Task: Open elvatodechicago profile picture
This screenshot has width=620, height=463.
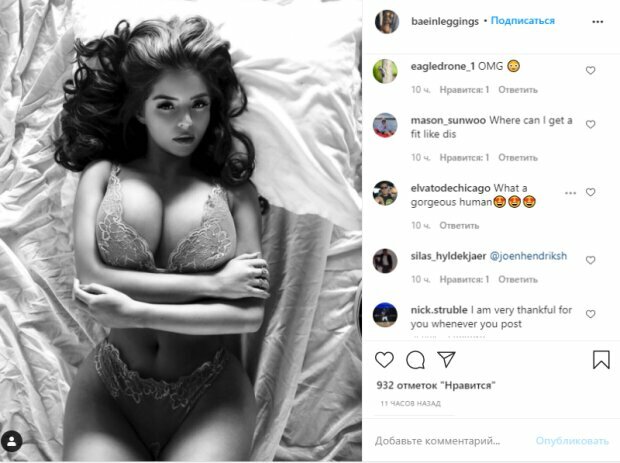Action: click(x=385, y=193)
